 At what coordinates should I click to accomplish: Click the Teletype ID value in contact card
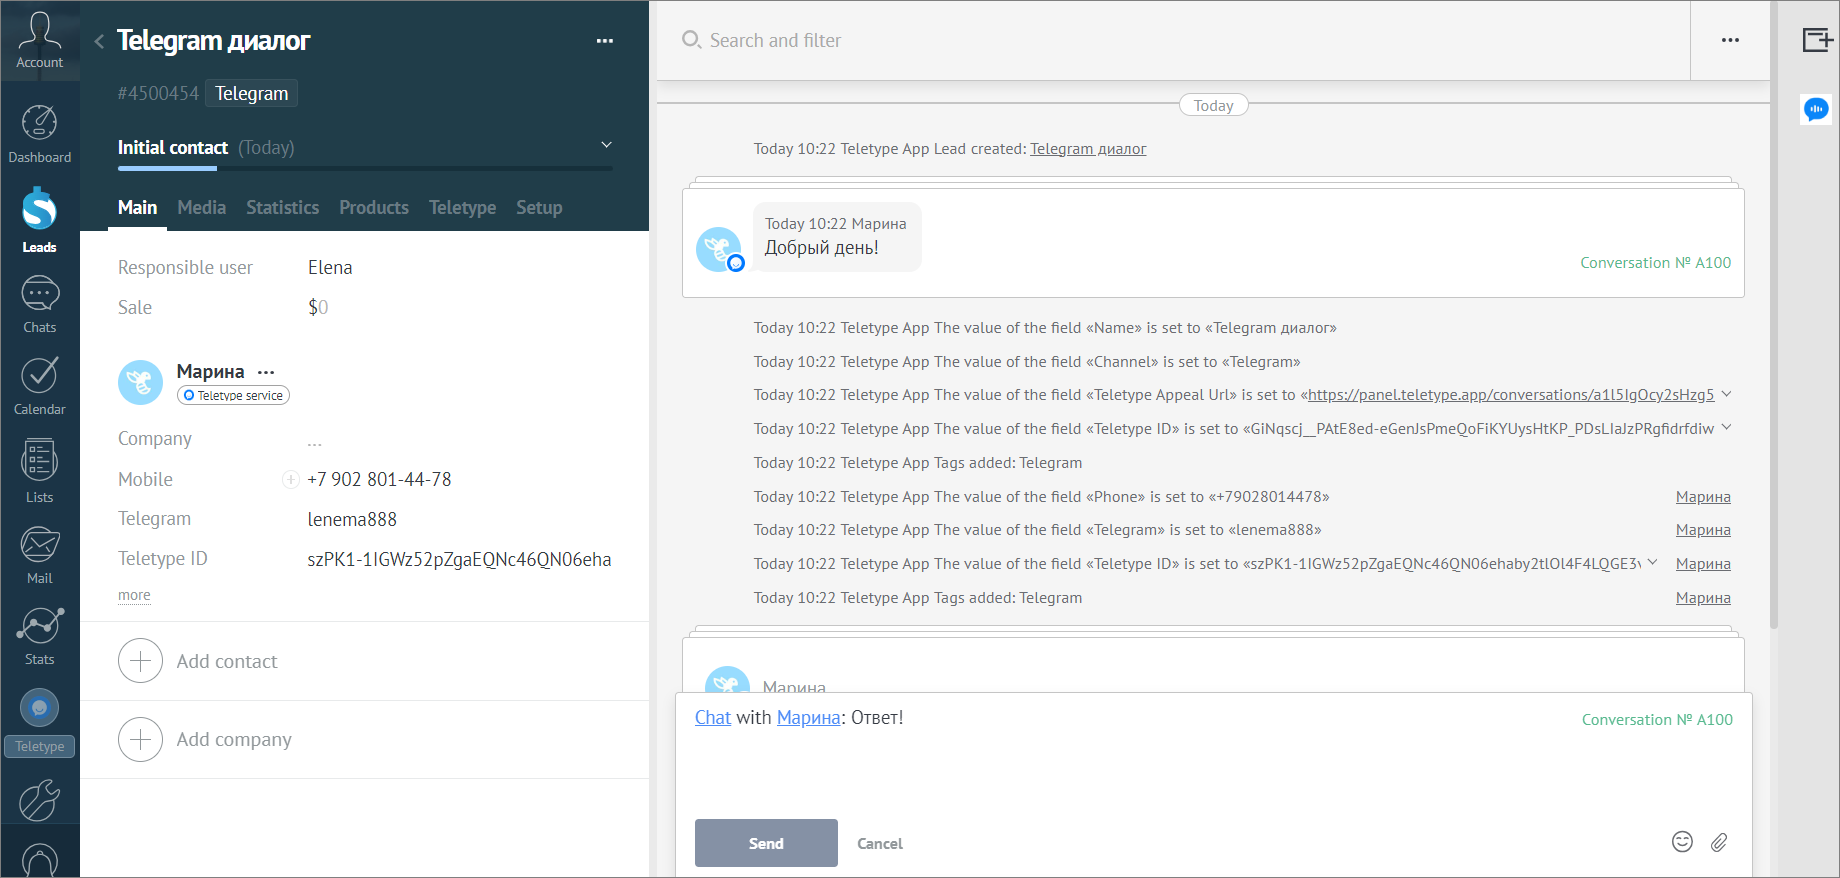click(459, 560)
